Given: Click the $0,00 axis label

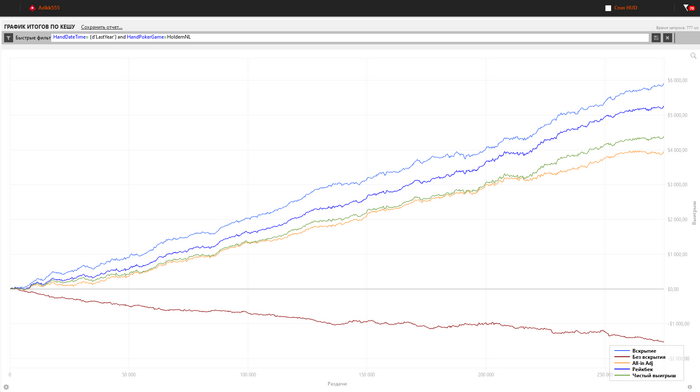Looking at the screenshot, I should 673,289.
